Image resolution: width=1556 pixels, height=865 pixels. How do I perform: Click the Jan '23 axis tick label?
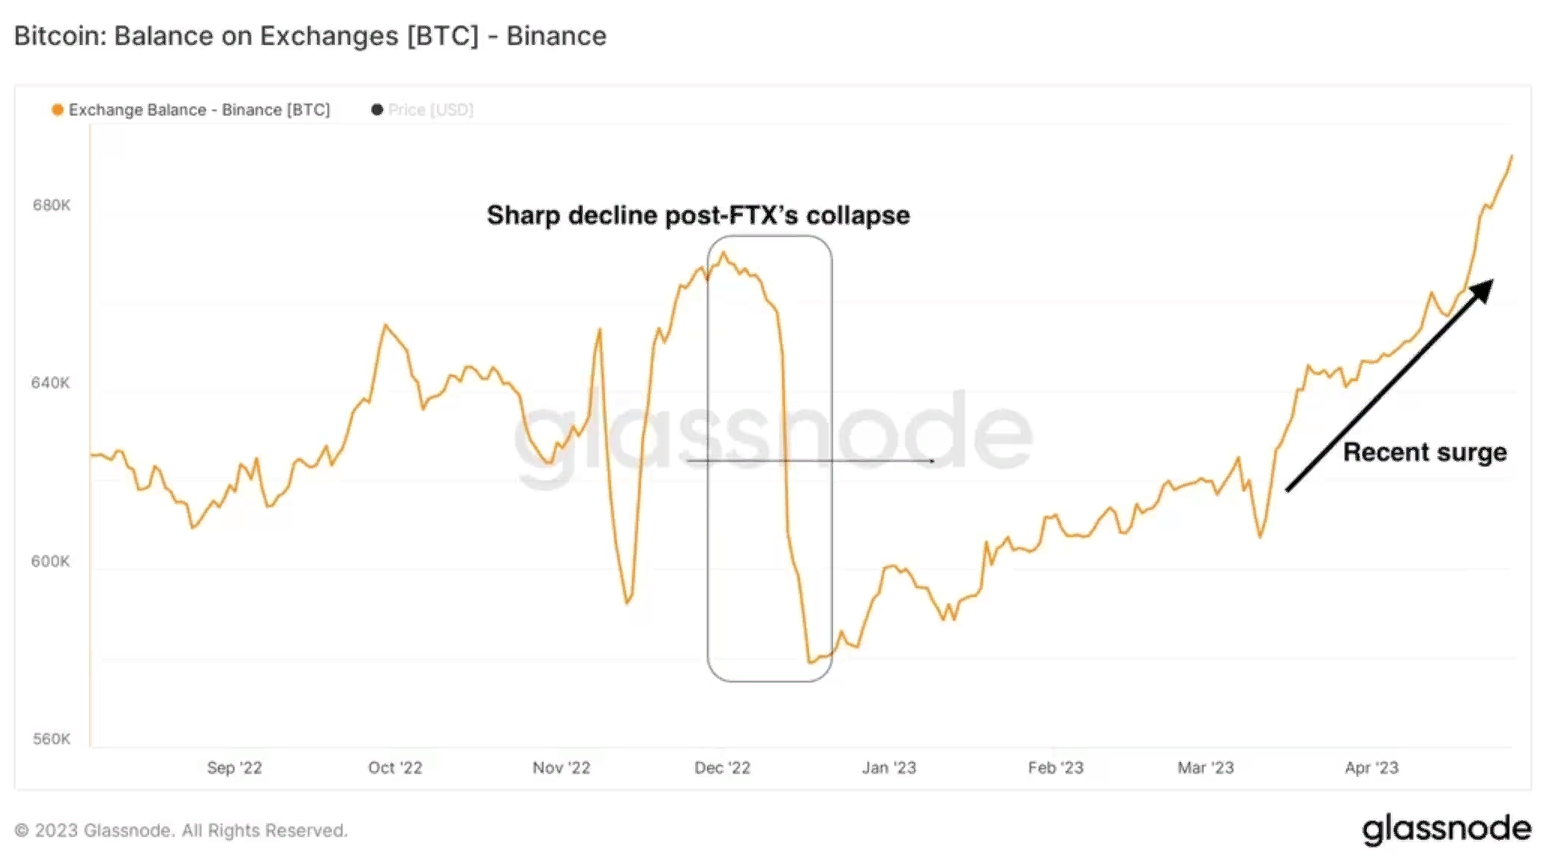pyautogui.click(x=889, y=768)
